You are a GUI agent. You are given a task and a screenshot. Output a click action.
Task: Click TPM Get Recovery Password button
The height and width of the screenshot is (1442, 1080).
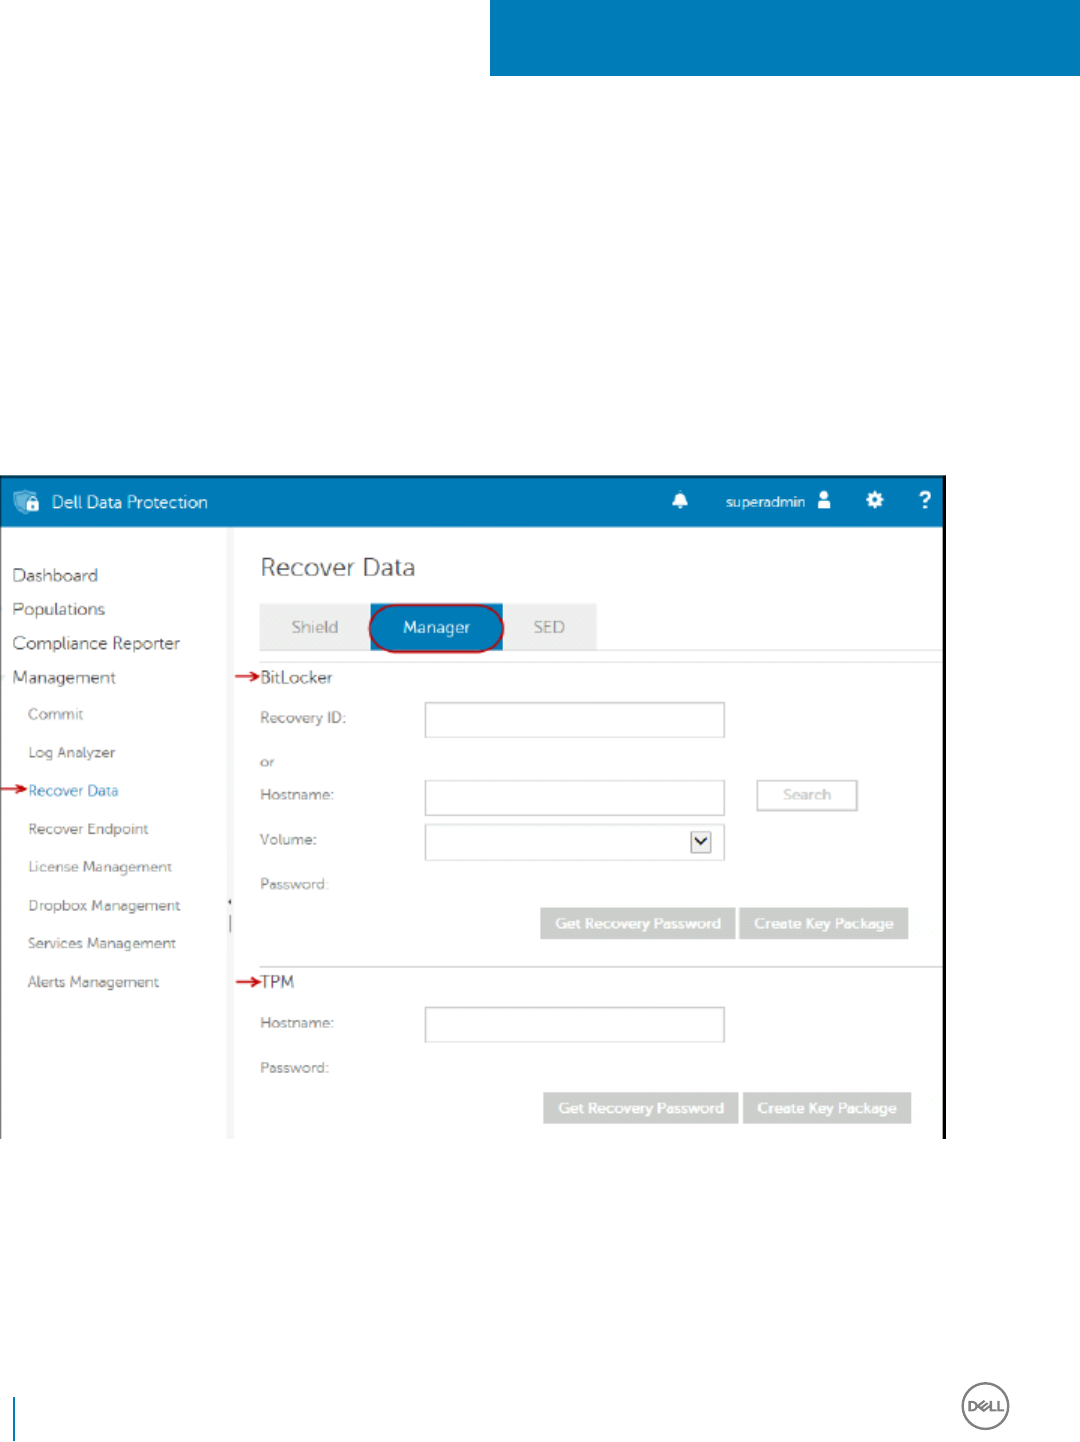pyautogui.click(x=641, y=1108)
